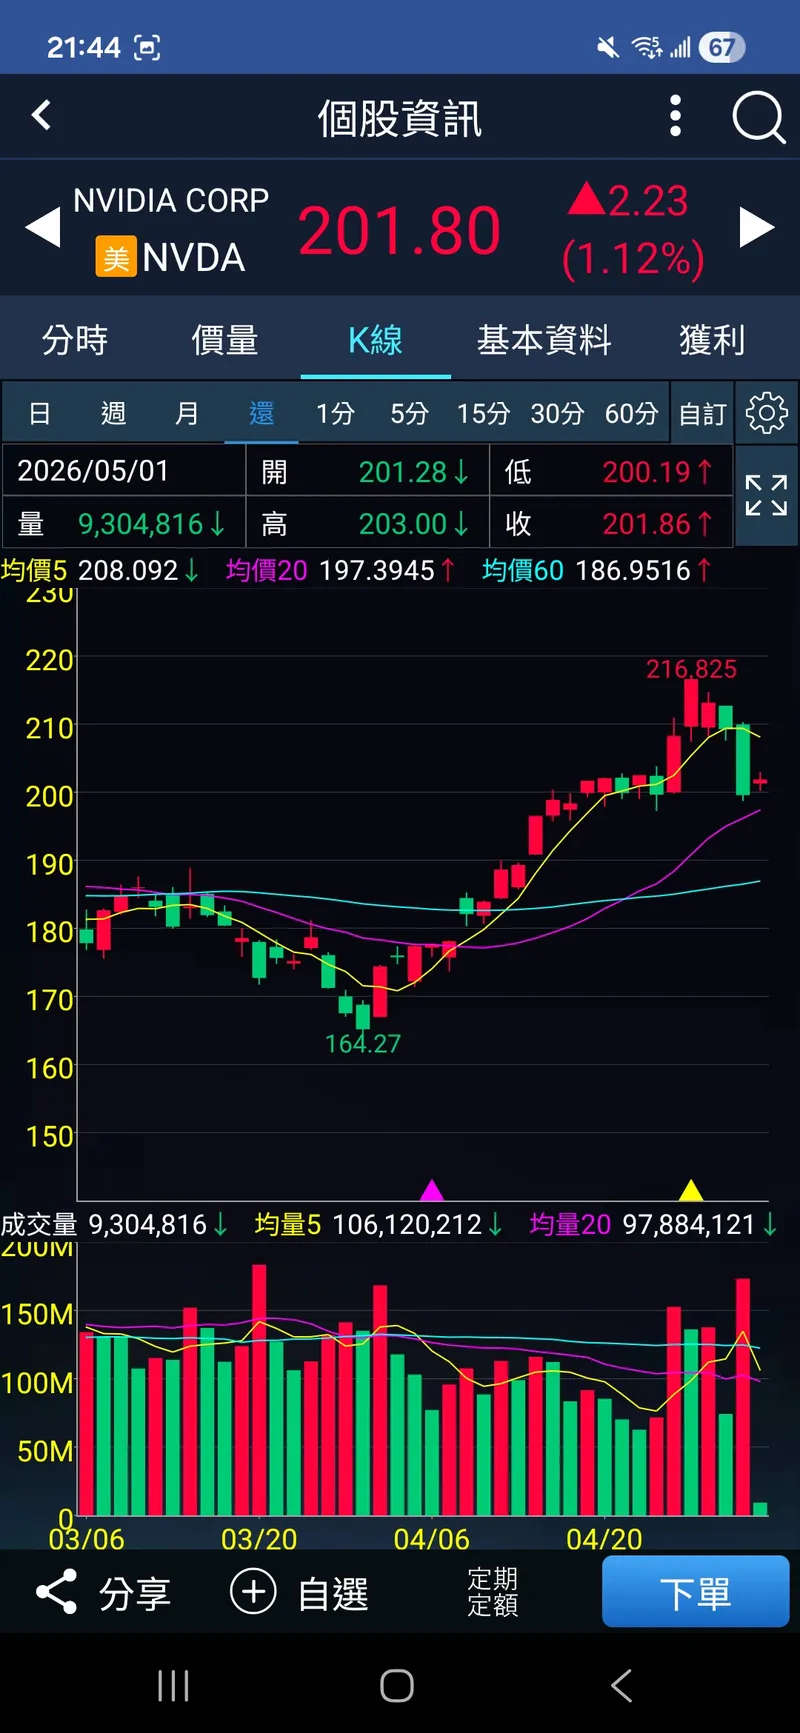The image size is (800, 1733).
Task: Tap the 收 201.86 close price cell
Action: [x=611, y=523]
